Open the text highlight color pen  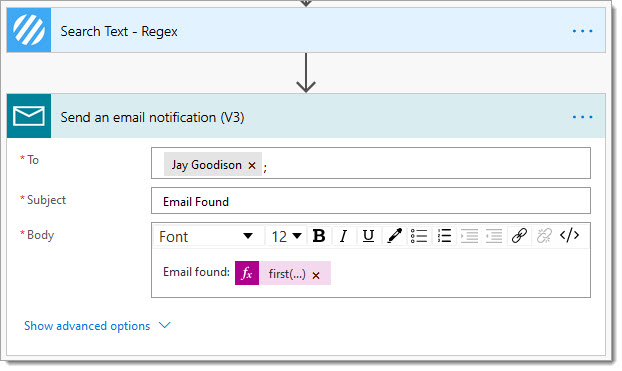click(394, 236)
